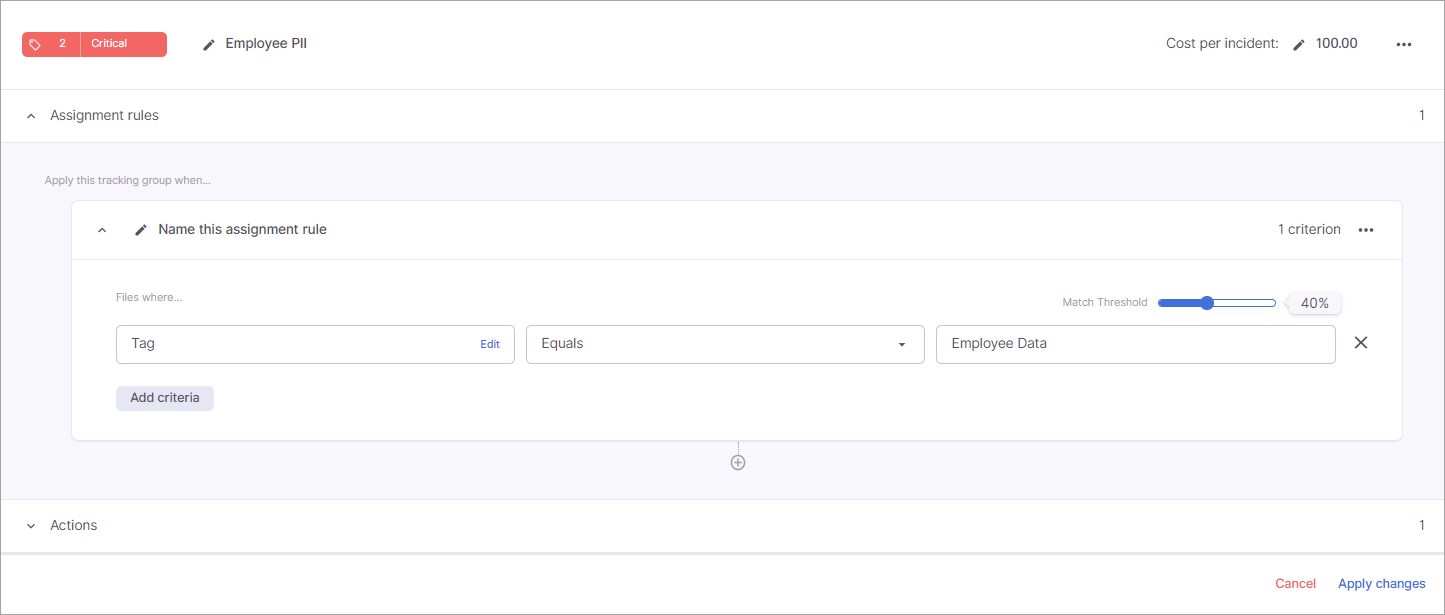The image size is (1445, 615).
Task: Edit the cost per incident pencil icon
Action: click(1299, 44)
